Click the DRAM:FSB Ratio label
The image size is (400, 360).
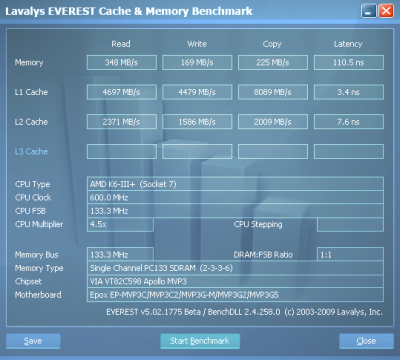click(263, 255)
